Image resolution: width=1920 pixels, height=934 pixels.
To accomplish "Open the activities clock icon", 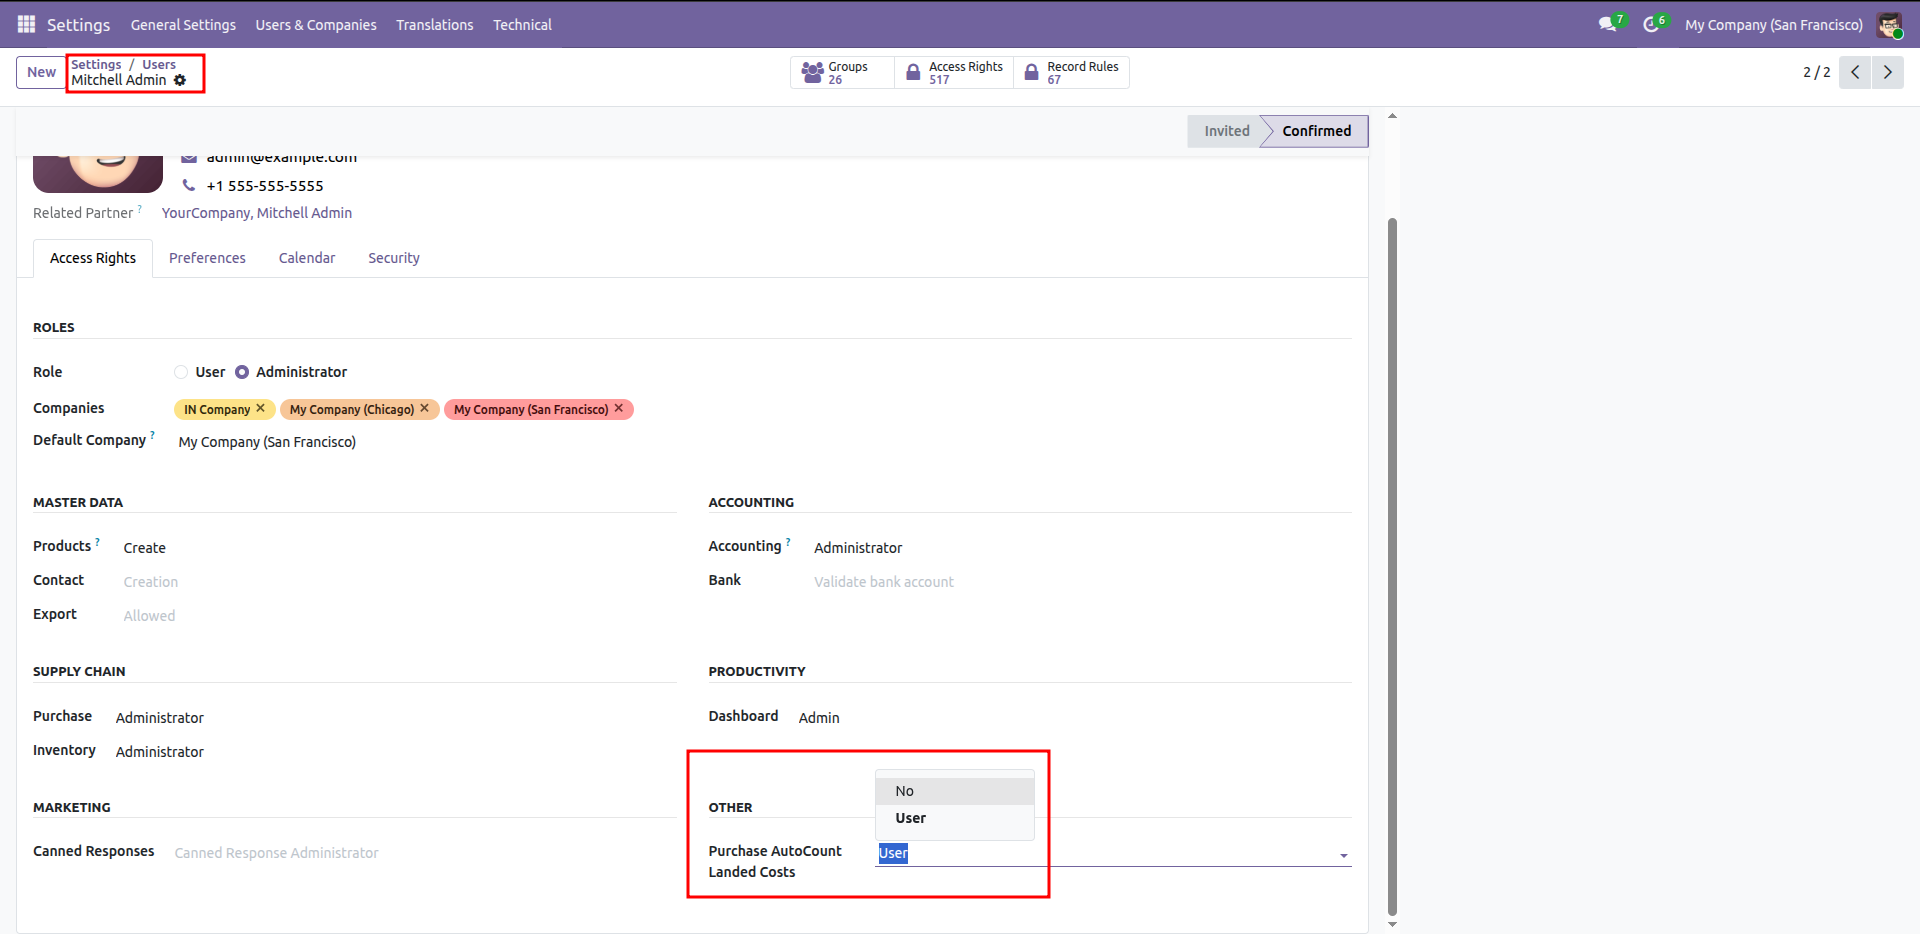I will point(1651,24).
